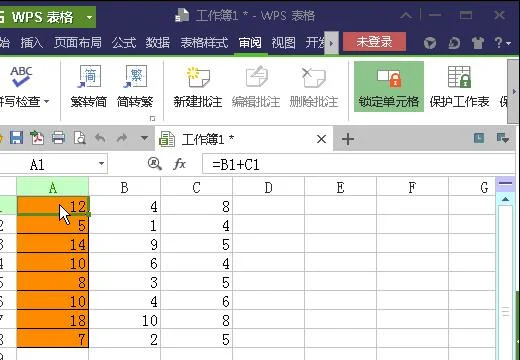Open the skin shirt icon

point(477,43)
